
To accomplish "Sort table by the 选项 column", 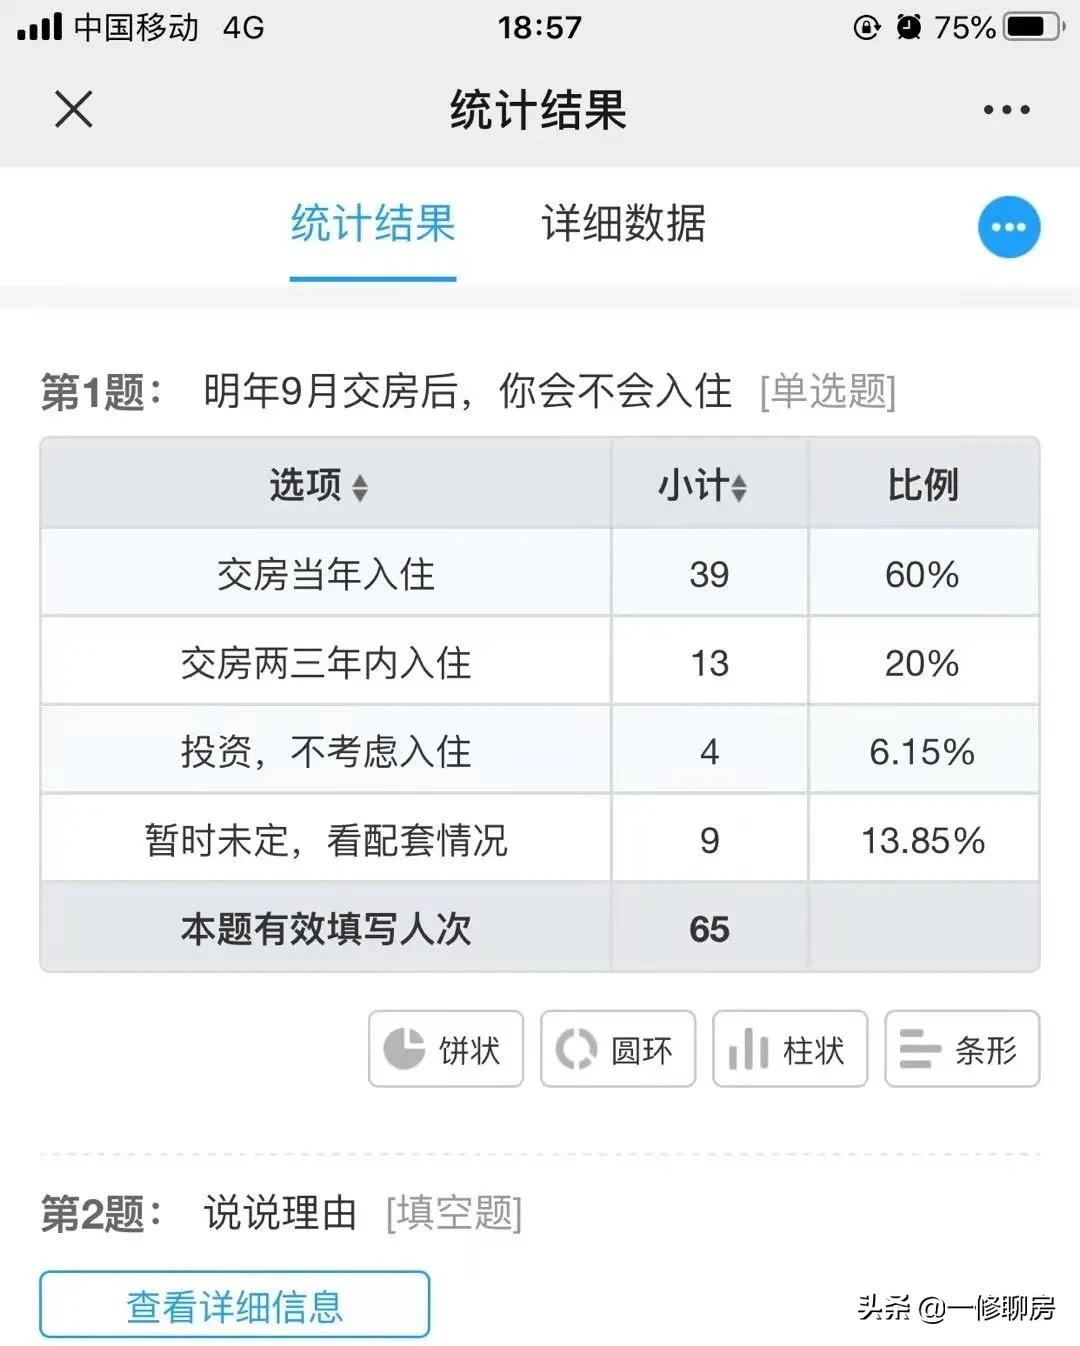I will (316, 485).
